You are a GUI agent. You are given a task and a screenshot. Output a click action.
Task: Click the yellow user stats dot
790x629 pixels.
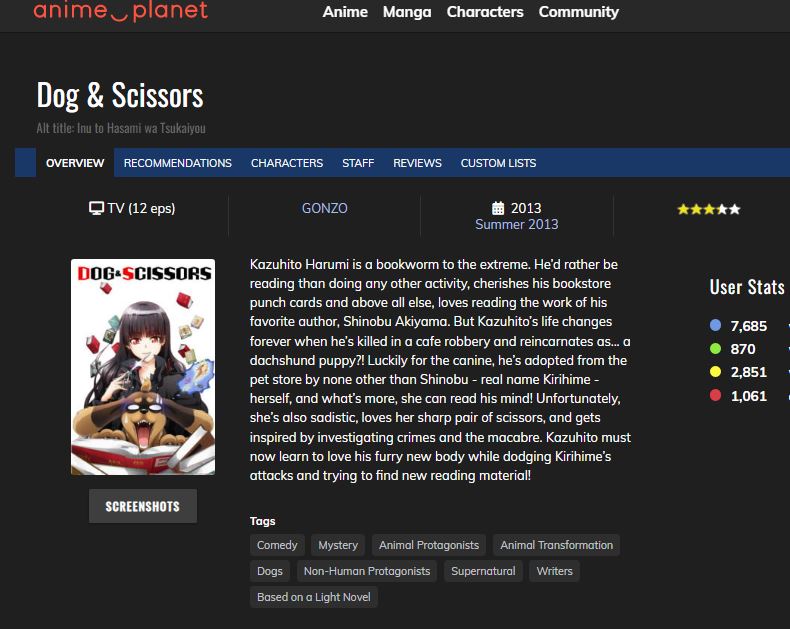click(715, 372)
